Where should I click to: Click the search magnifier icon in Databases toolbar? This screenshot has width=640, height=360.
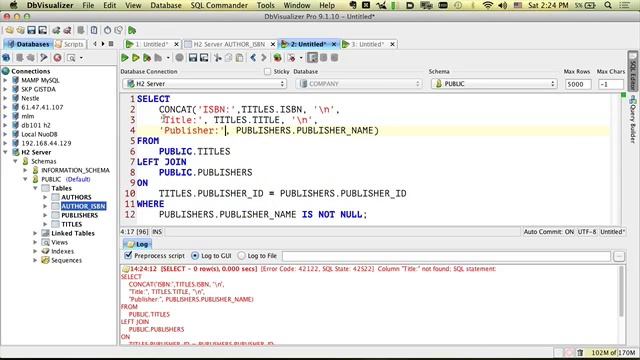pyautogui.click(x=71, y=58)
